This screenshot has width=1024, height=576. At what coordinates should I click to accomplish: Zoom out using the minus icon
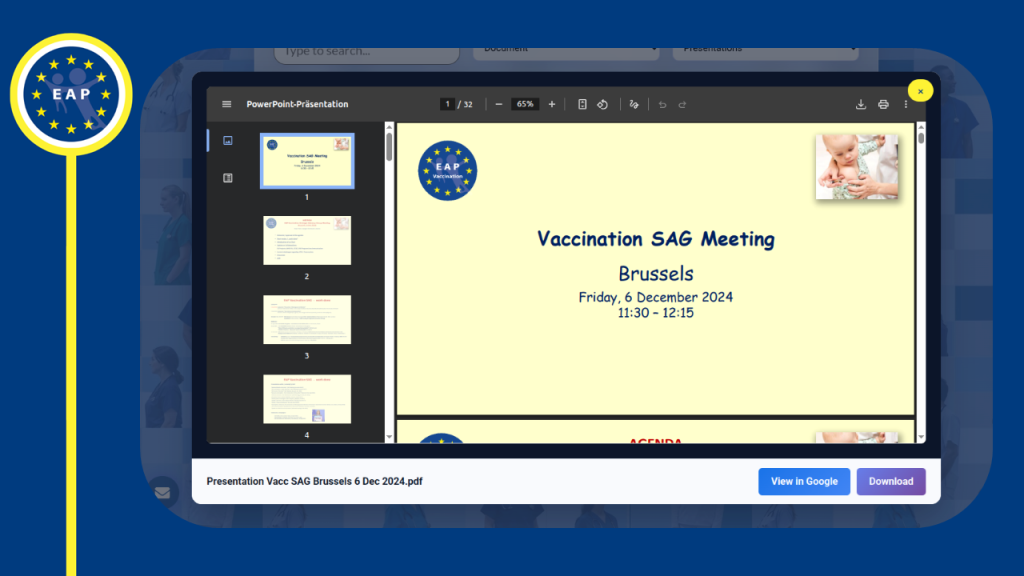[x=499, y=103]
